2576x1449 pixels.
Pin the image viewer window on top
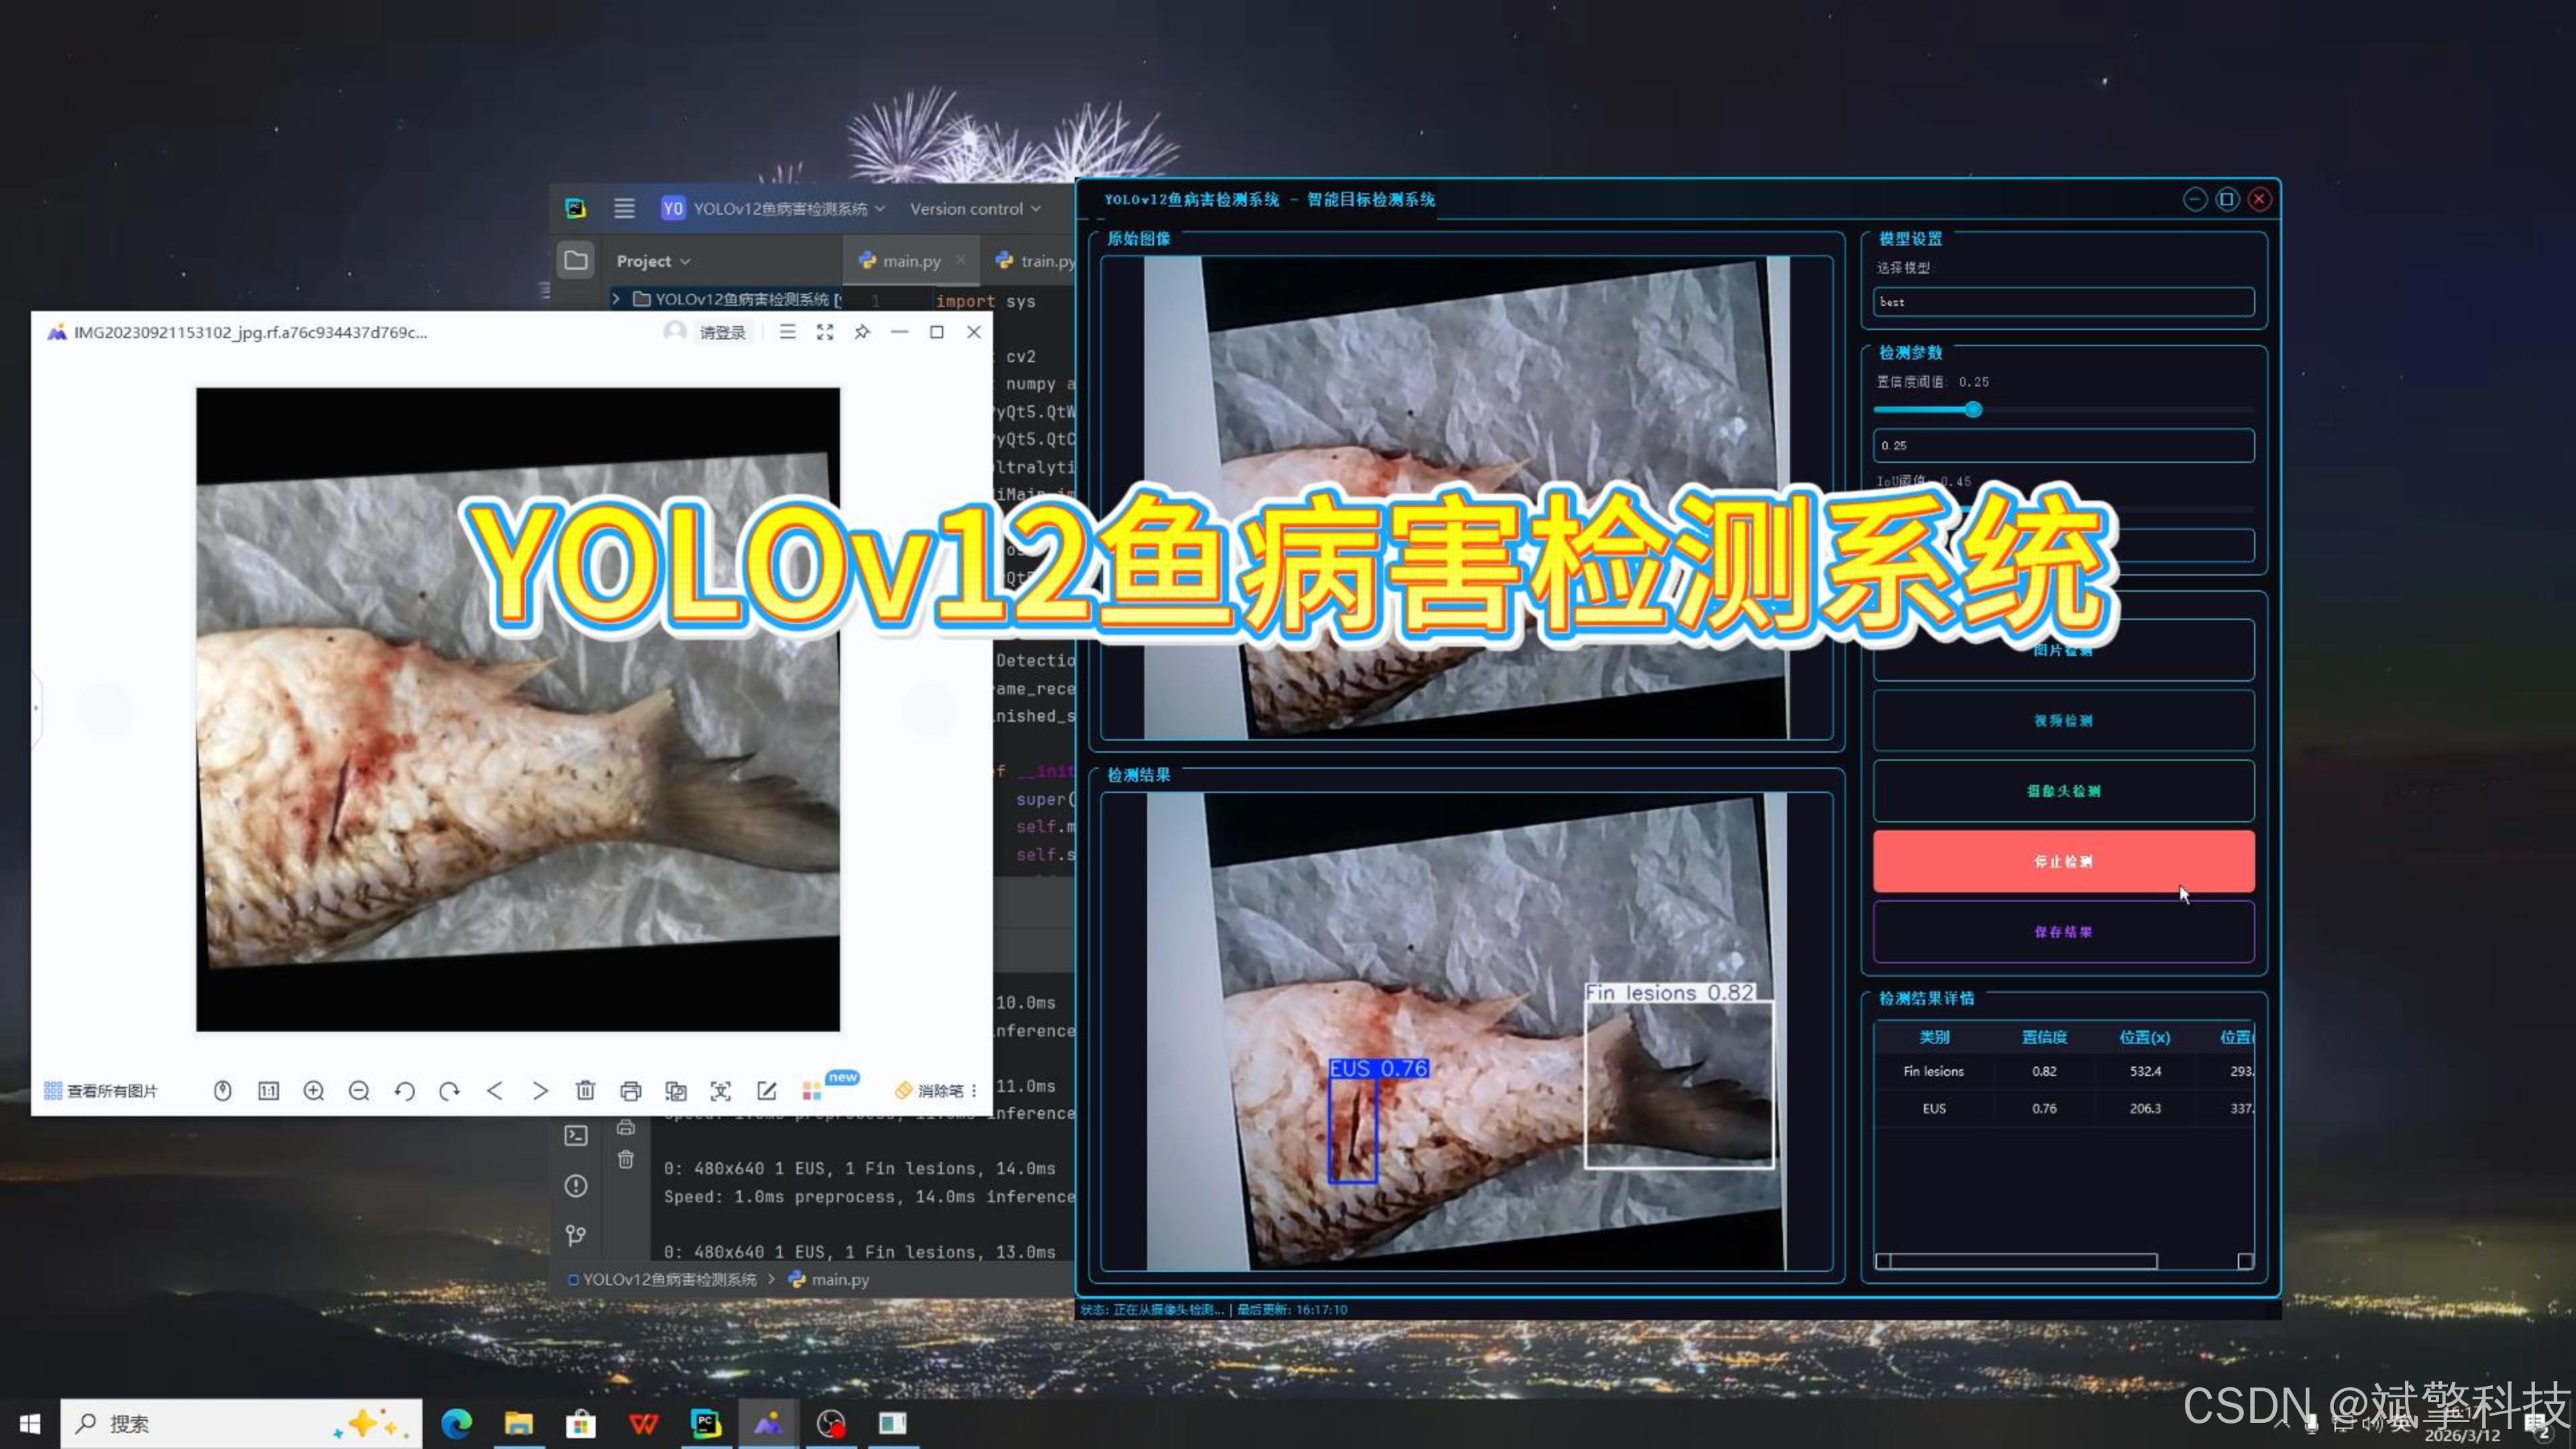coord(862,332)
